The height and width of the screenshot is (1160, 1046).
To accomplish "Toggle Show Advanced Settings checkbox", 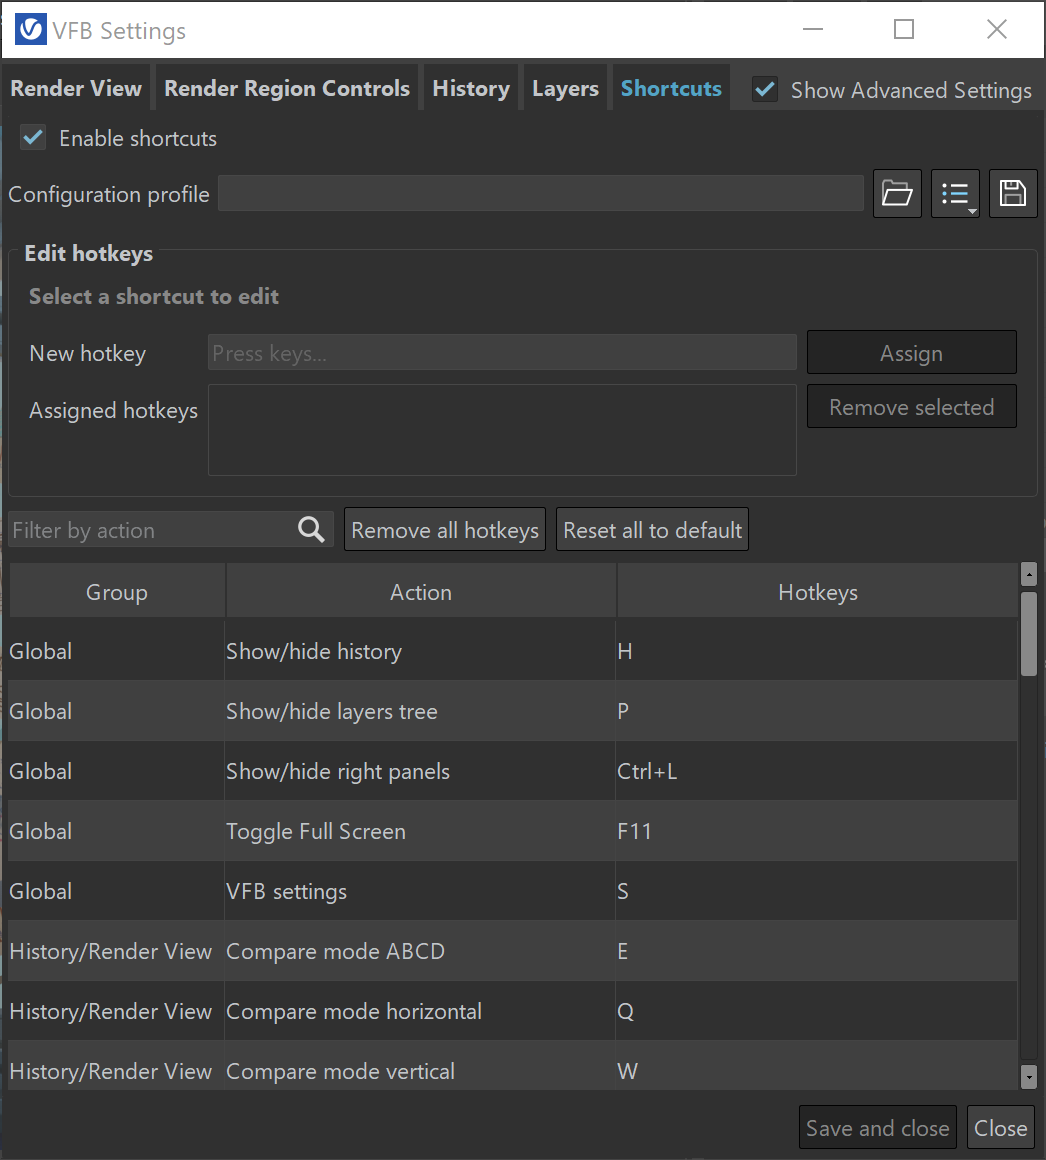I will point(765,90).
